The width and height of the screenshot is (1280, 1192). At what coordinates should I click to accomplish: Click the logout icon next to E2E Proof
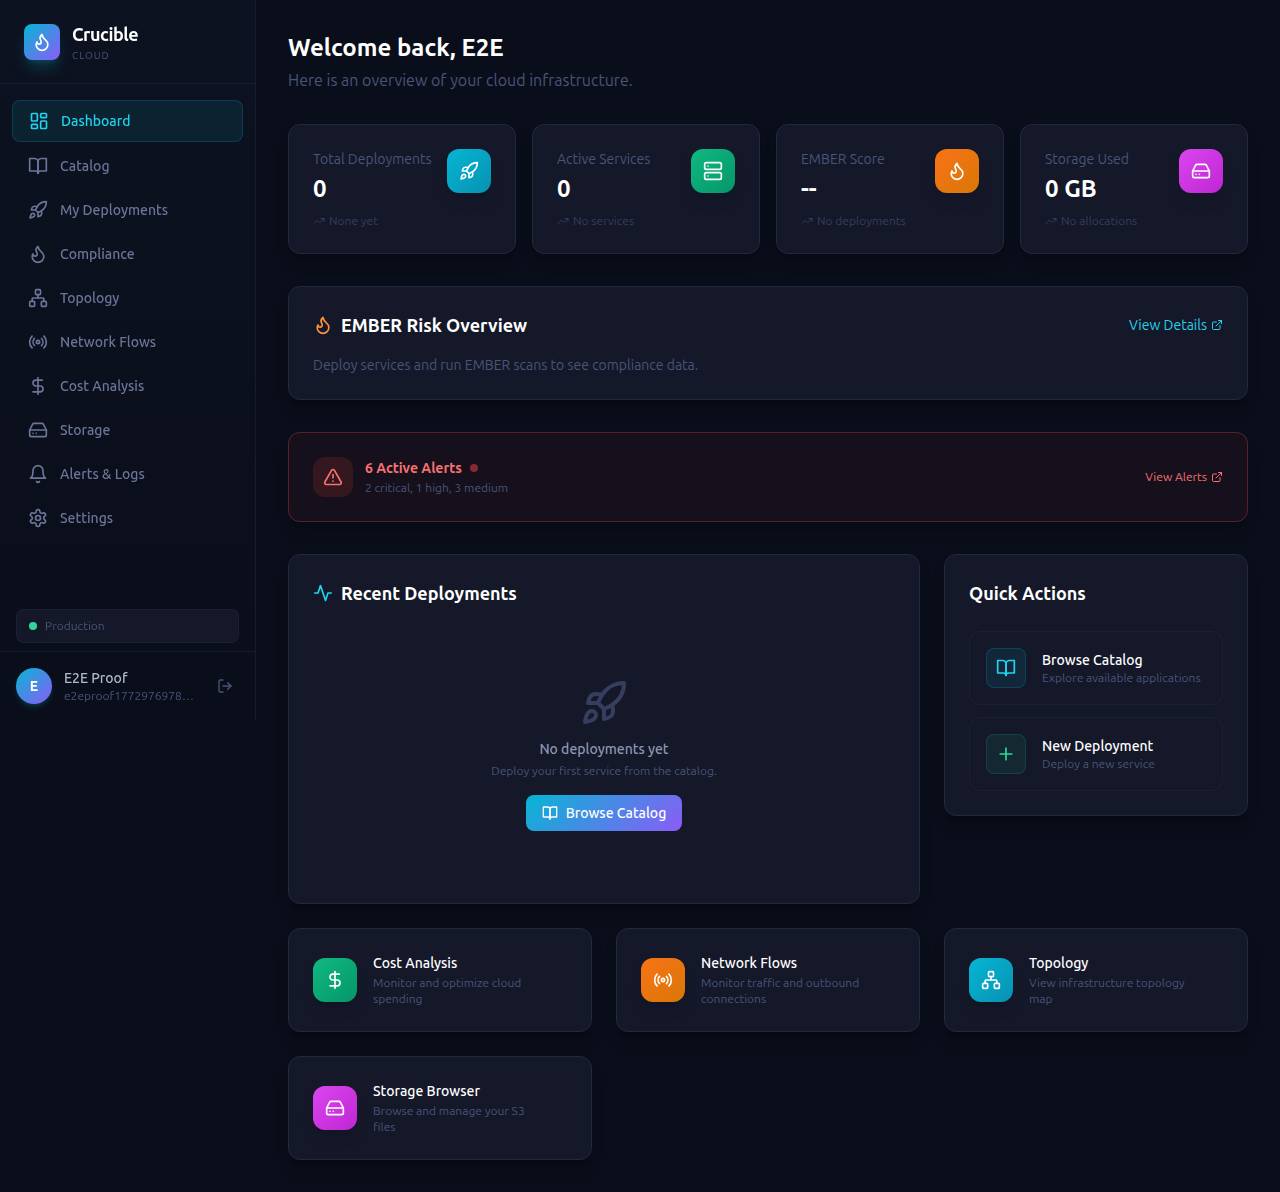pos(224,686)
